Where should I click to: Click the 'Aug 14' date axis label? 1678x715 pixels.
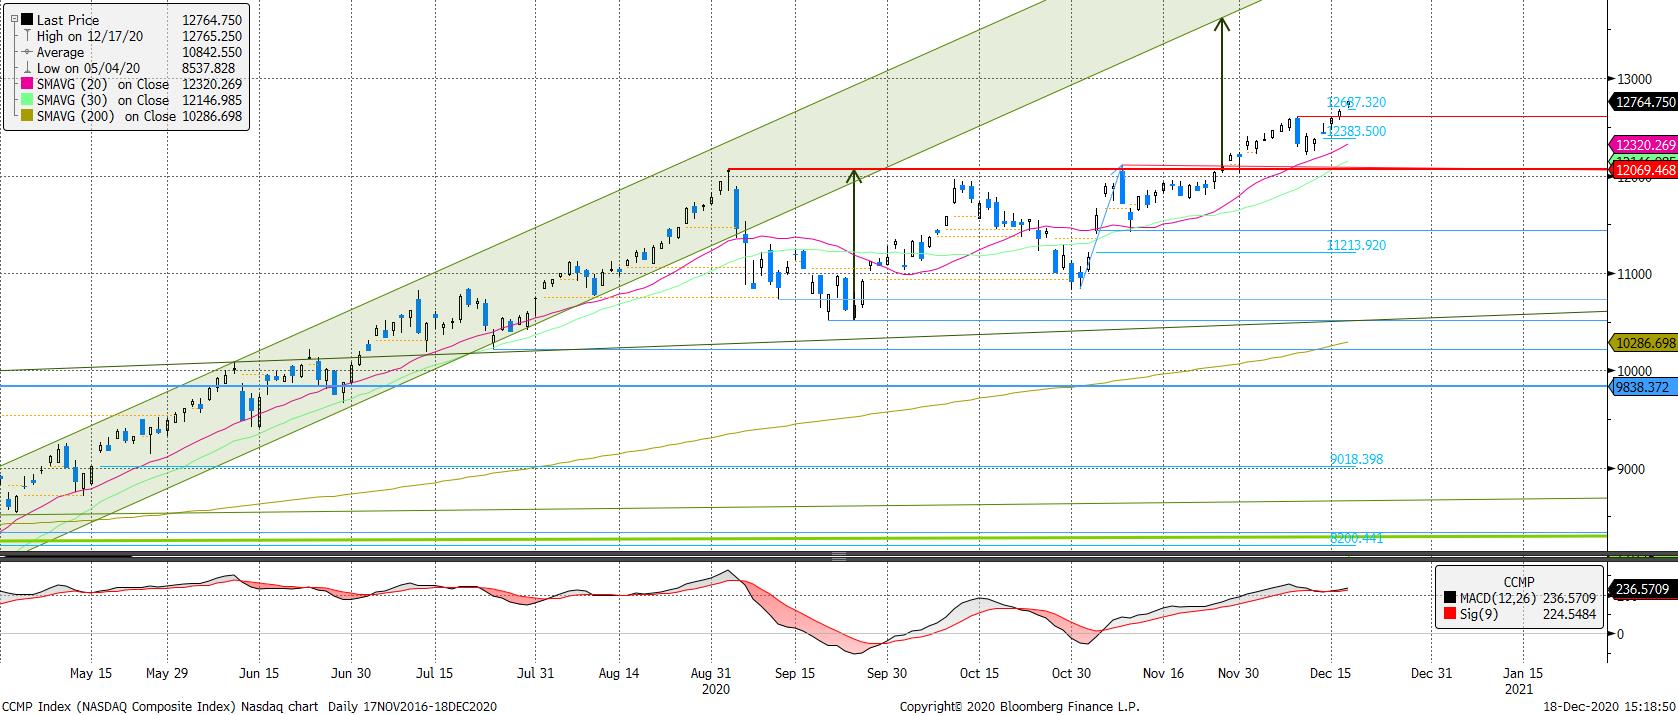pyautogui.click(x=619, y=673)
